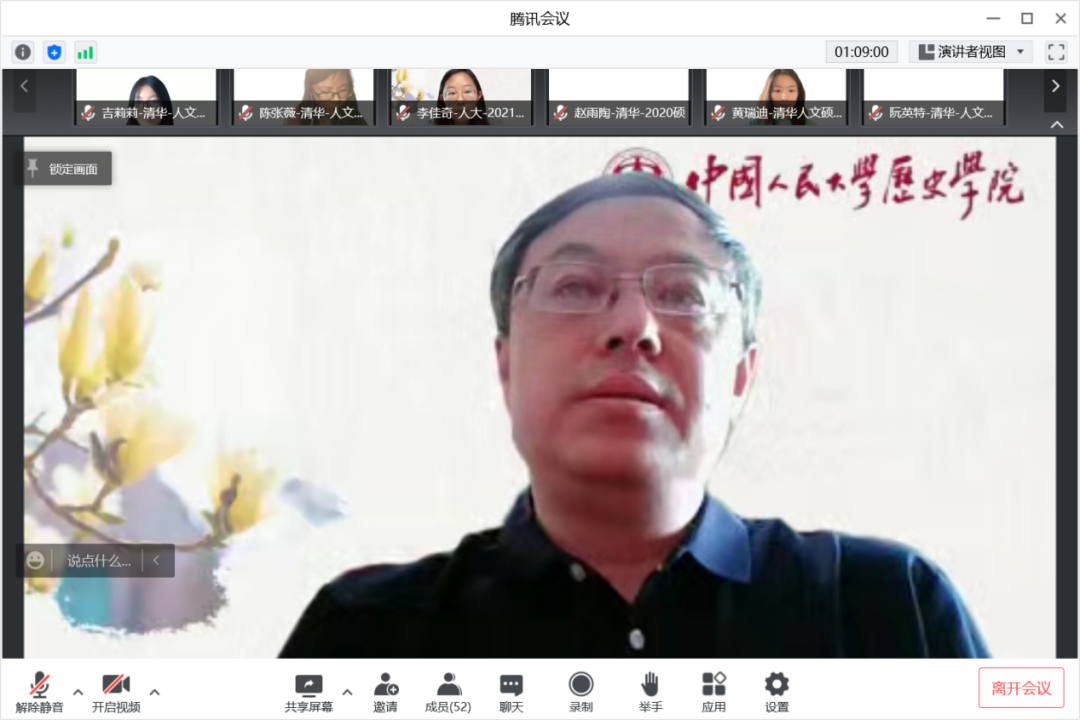Click 共享屏幕 share screen

pos(308,692)
